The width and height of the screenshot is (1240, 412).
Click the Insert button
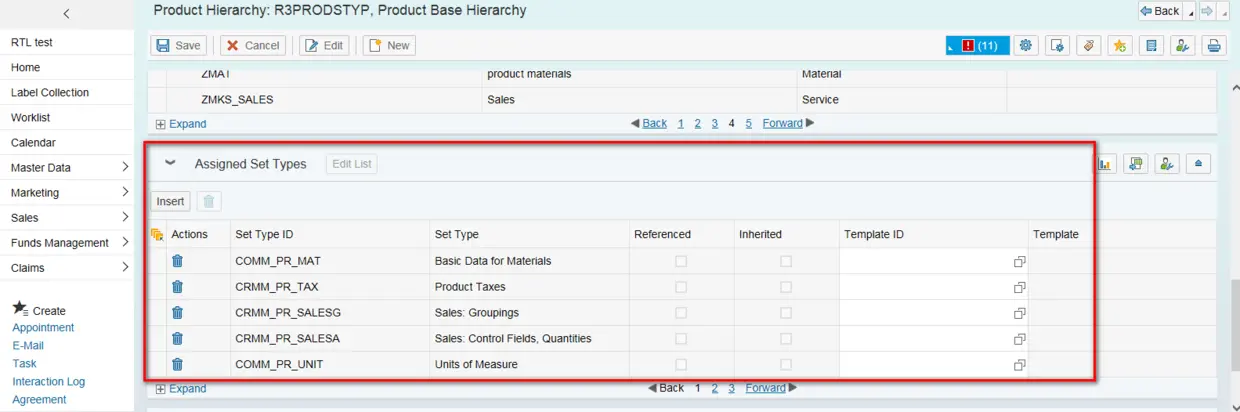[x=170, y=201]
